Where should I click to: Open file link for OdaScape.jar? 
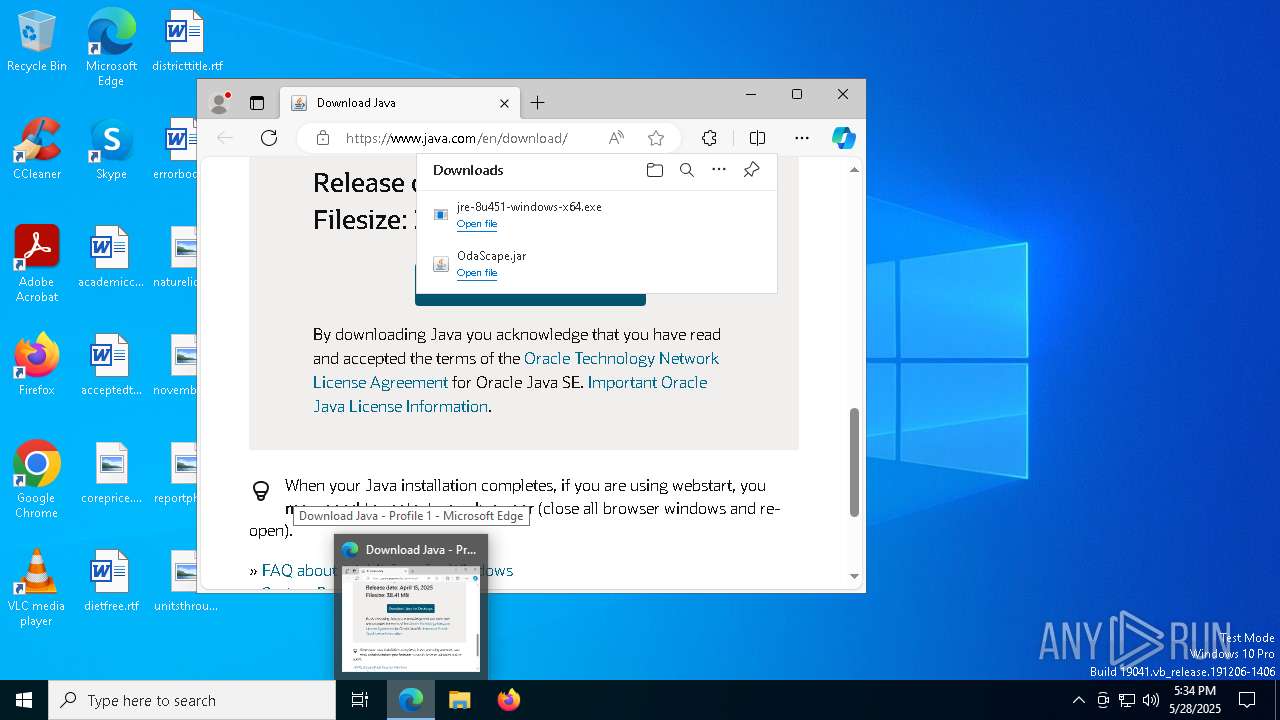477,273
